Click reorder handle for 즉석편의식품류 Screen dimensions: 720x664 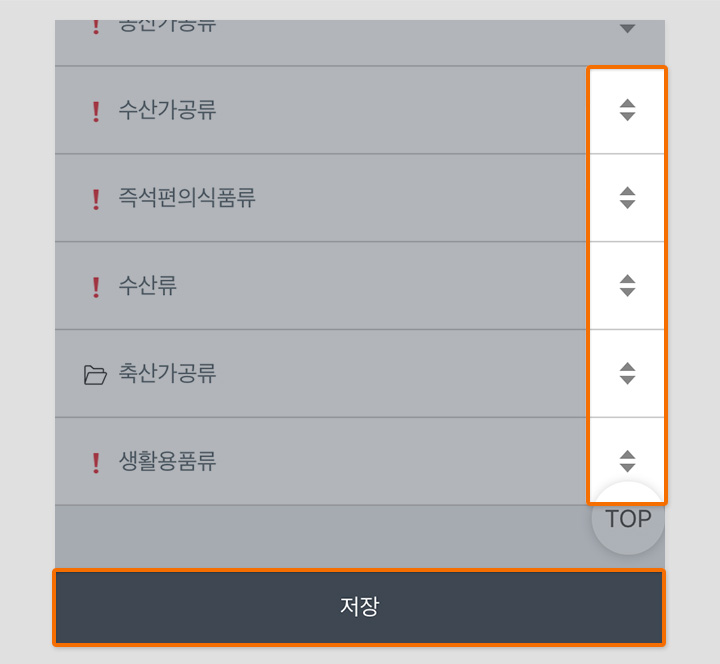(x=627, y=198)
